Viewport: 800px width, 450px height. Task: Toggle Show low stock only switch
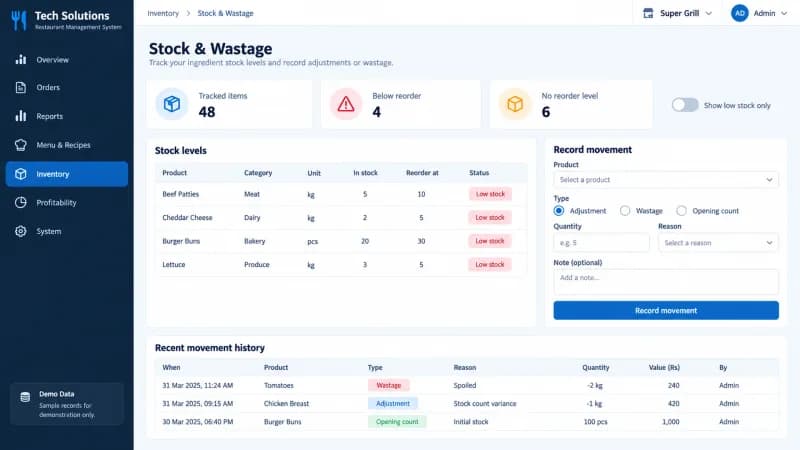685,105
